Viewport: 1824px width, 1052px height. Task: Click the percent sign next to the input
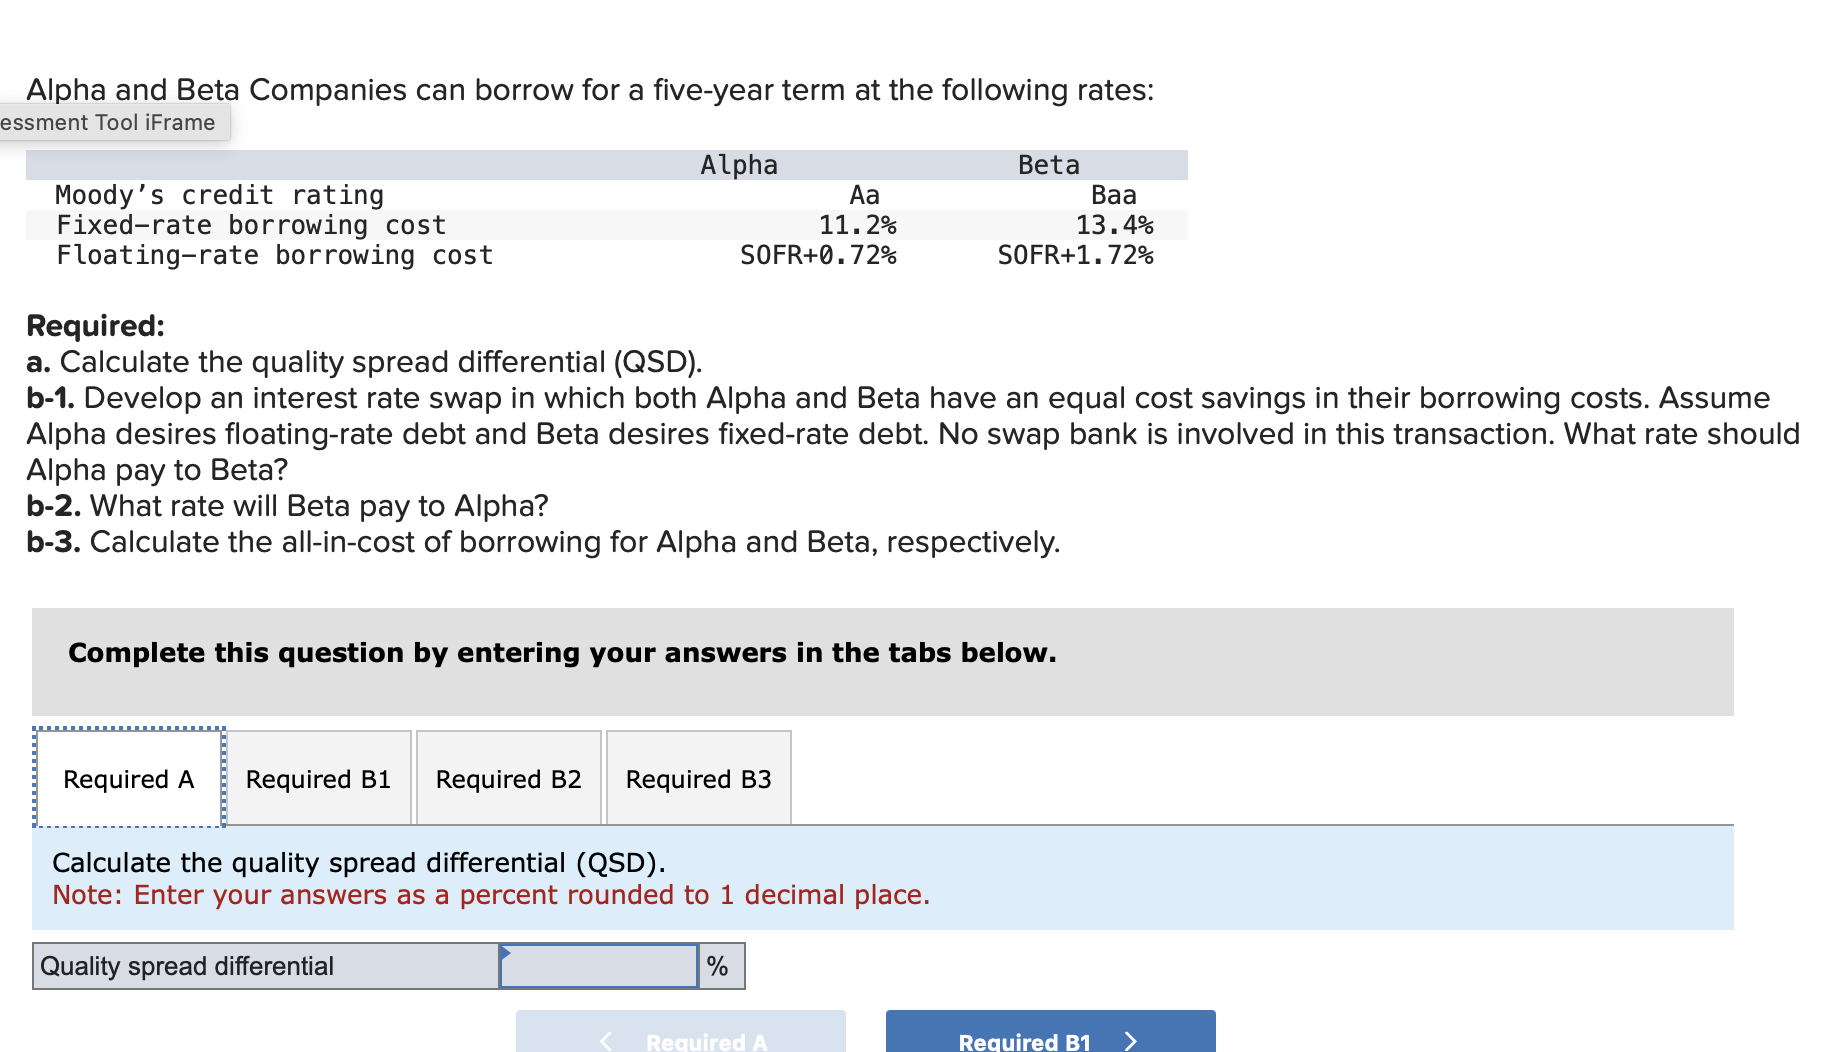(x=718, y=965)
